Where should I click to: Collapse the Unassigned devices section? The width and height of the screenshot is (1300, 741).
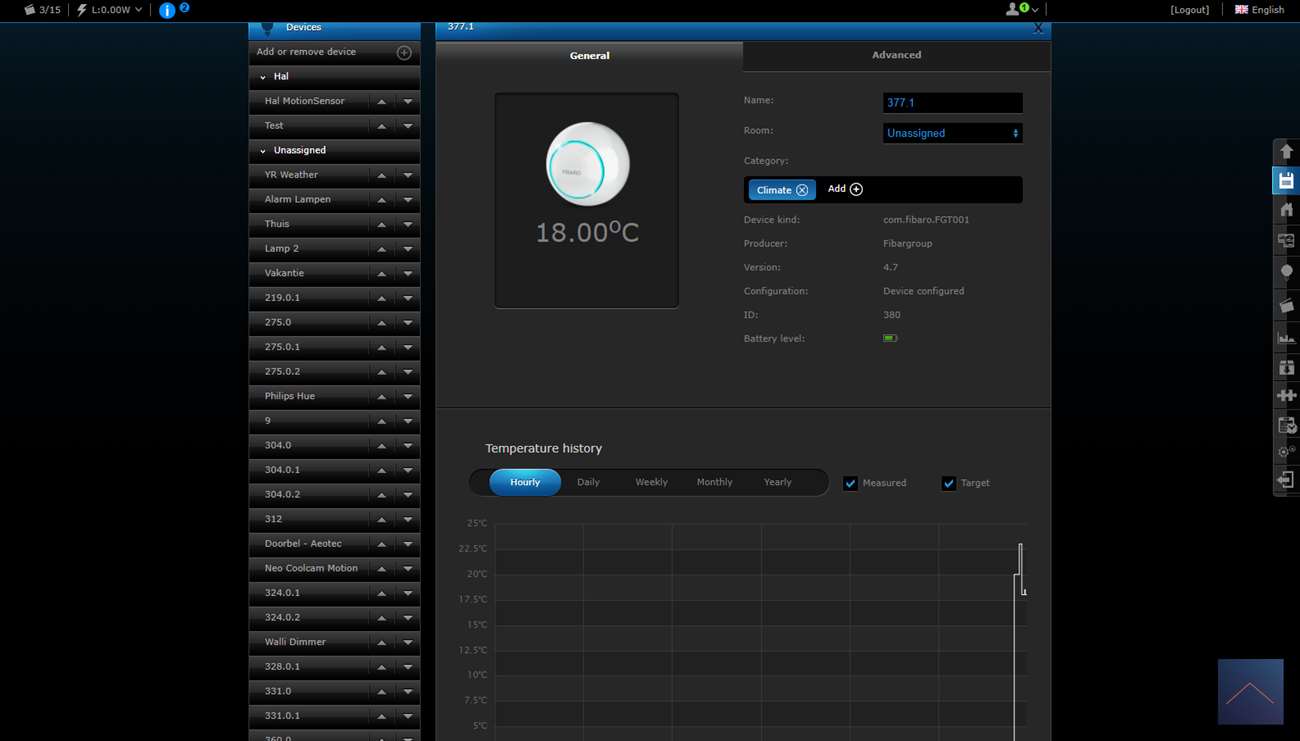[263, 151]
